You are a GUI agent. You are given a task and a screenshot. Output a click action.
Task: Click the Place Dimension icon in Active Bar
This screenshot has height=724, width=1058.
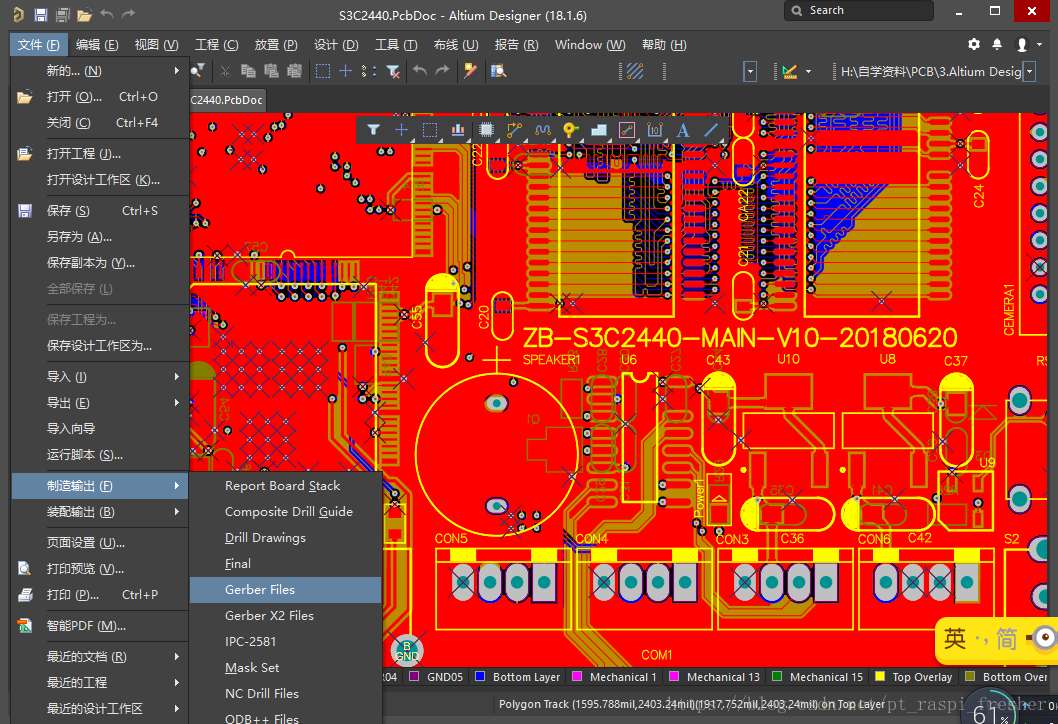(x=655, y=130)
